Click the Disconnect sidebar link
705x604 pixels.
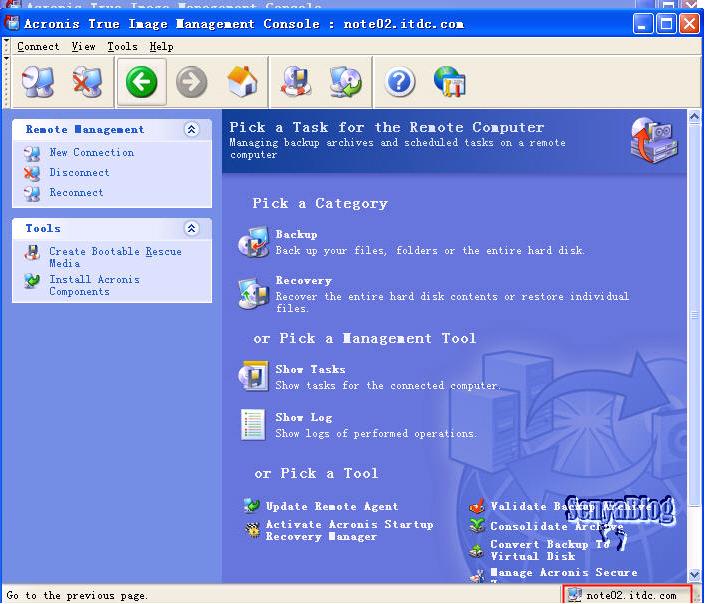pos(79,172)
